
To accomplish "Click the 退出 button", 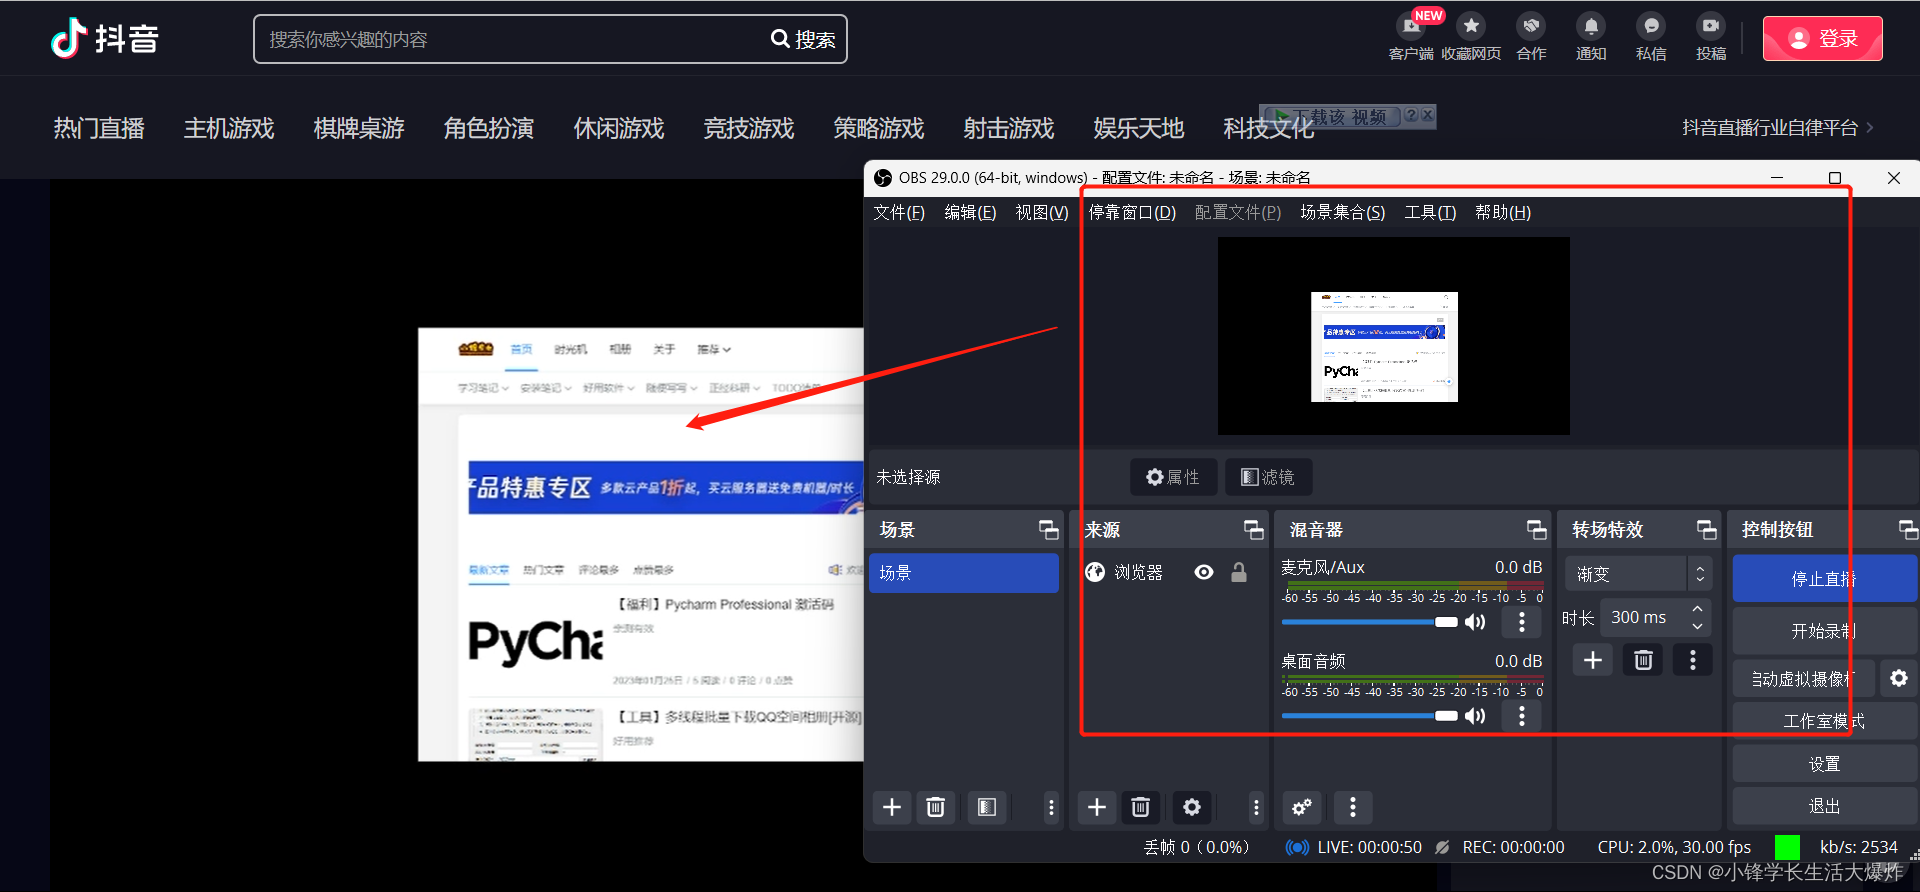I will click(1824, 806).
